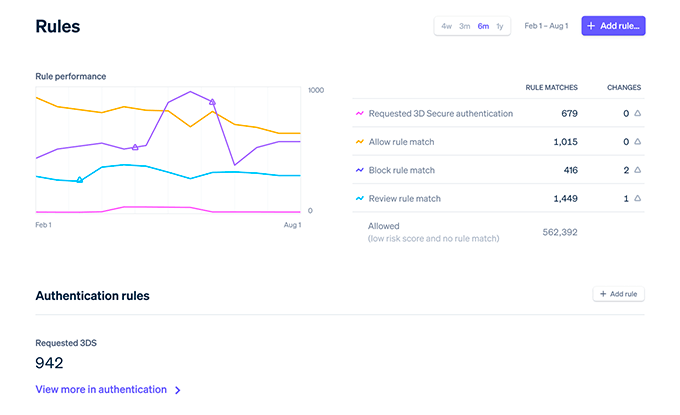
Task: Select the 3m time range
Action: point(464,26)
